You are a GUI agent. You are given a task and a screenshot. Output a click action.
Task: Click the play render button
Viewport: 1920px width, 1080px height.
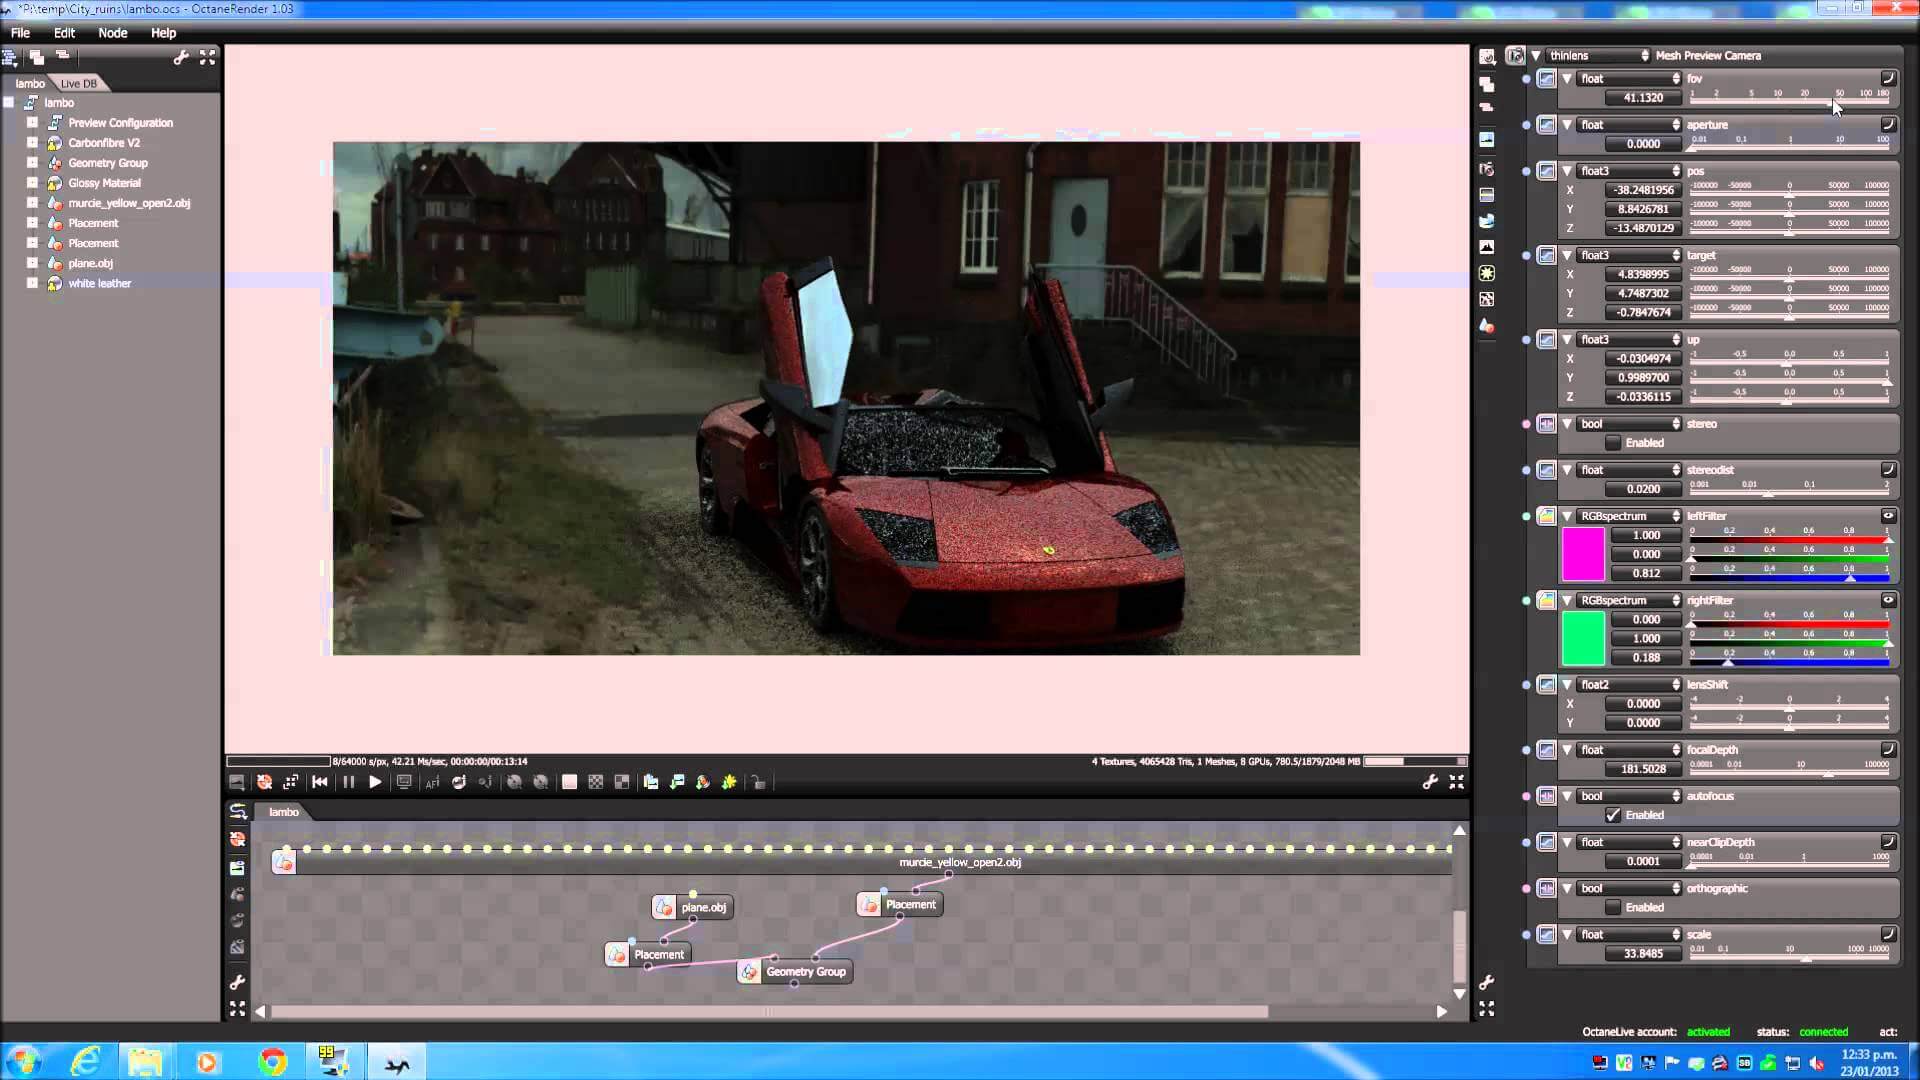pos(375,782)
